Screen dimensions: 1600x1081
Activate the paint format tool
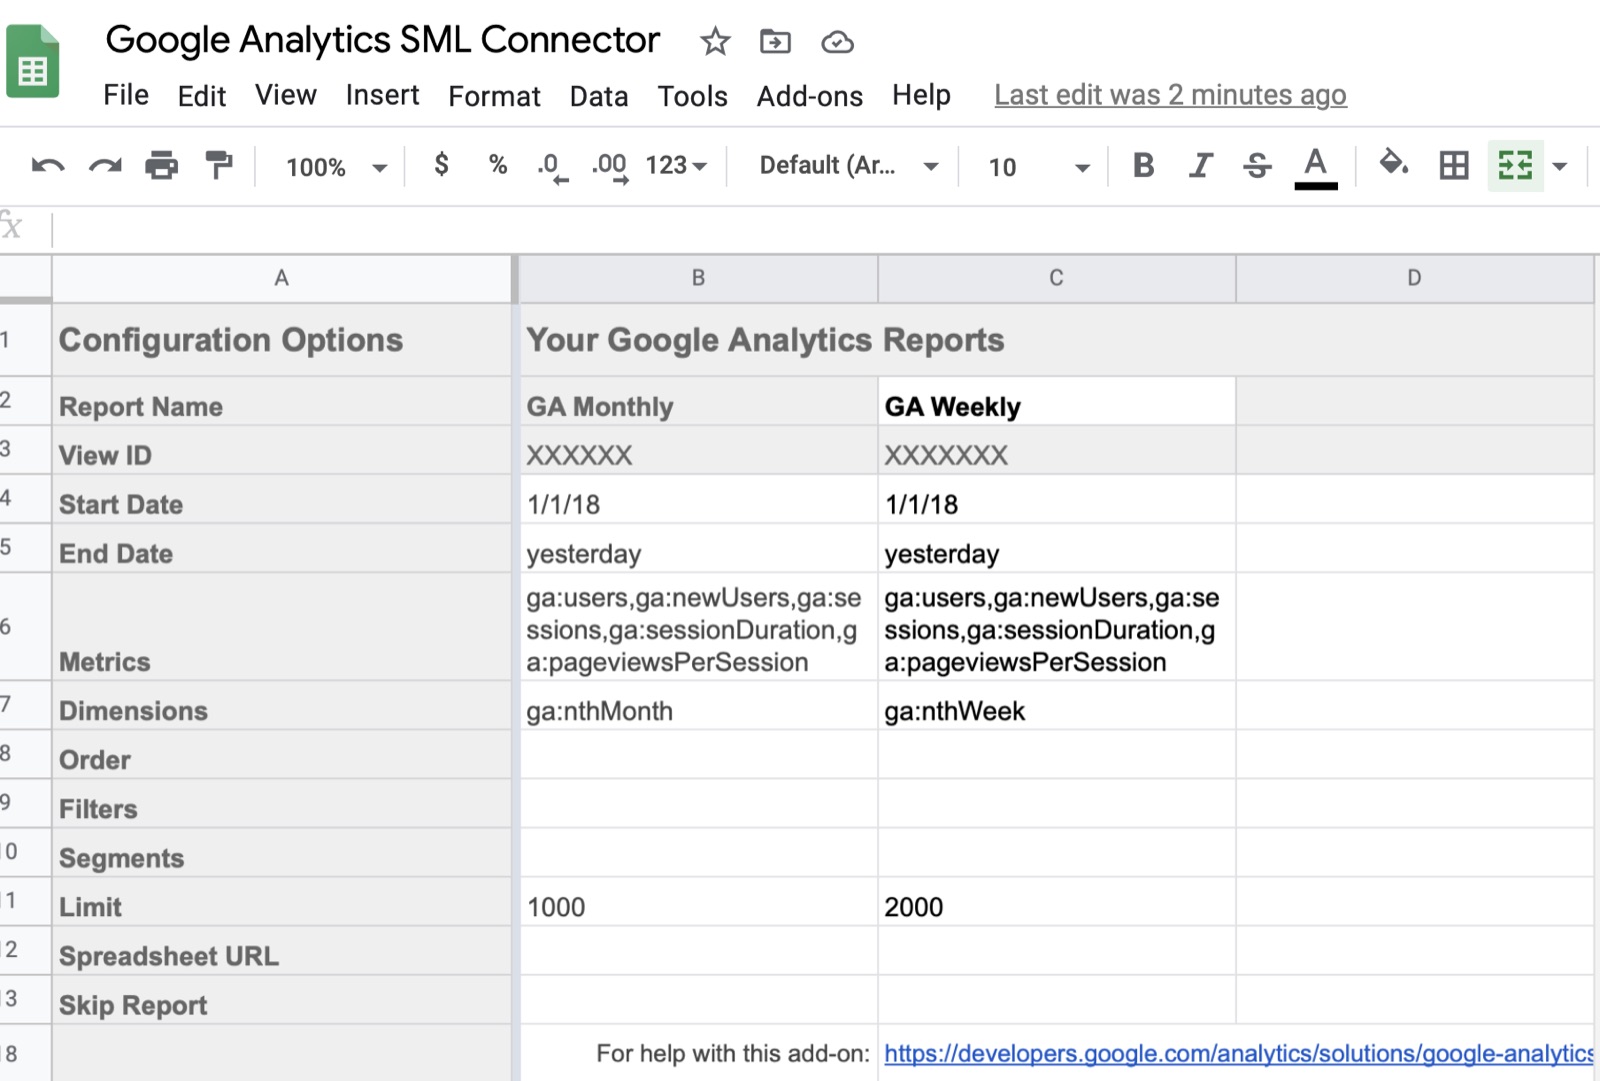(218, 166)
